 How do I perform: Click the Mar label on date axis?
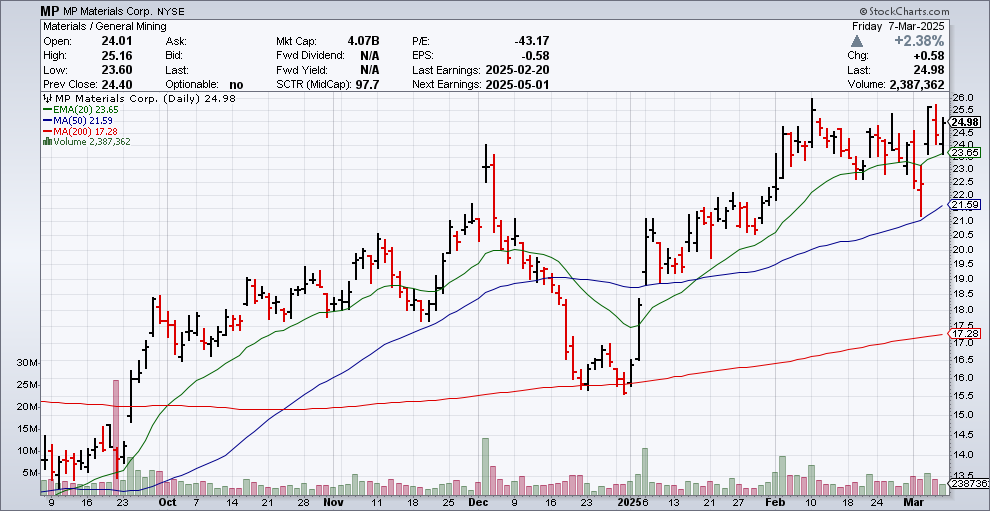coord(914,503)
